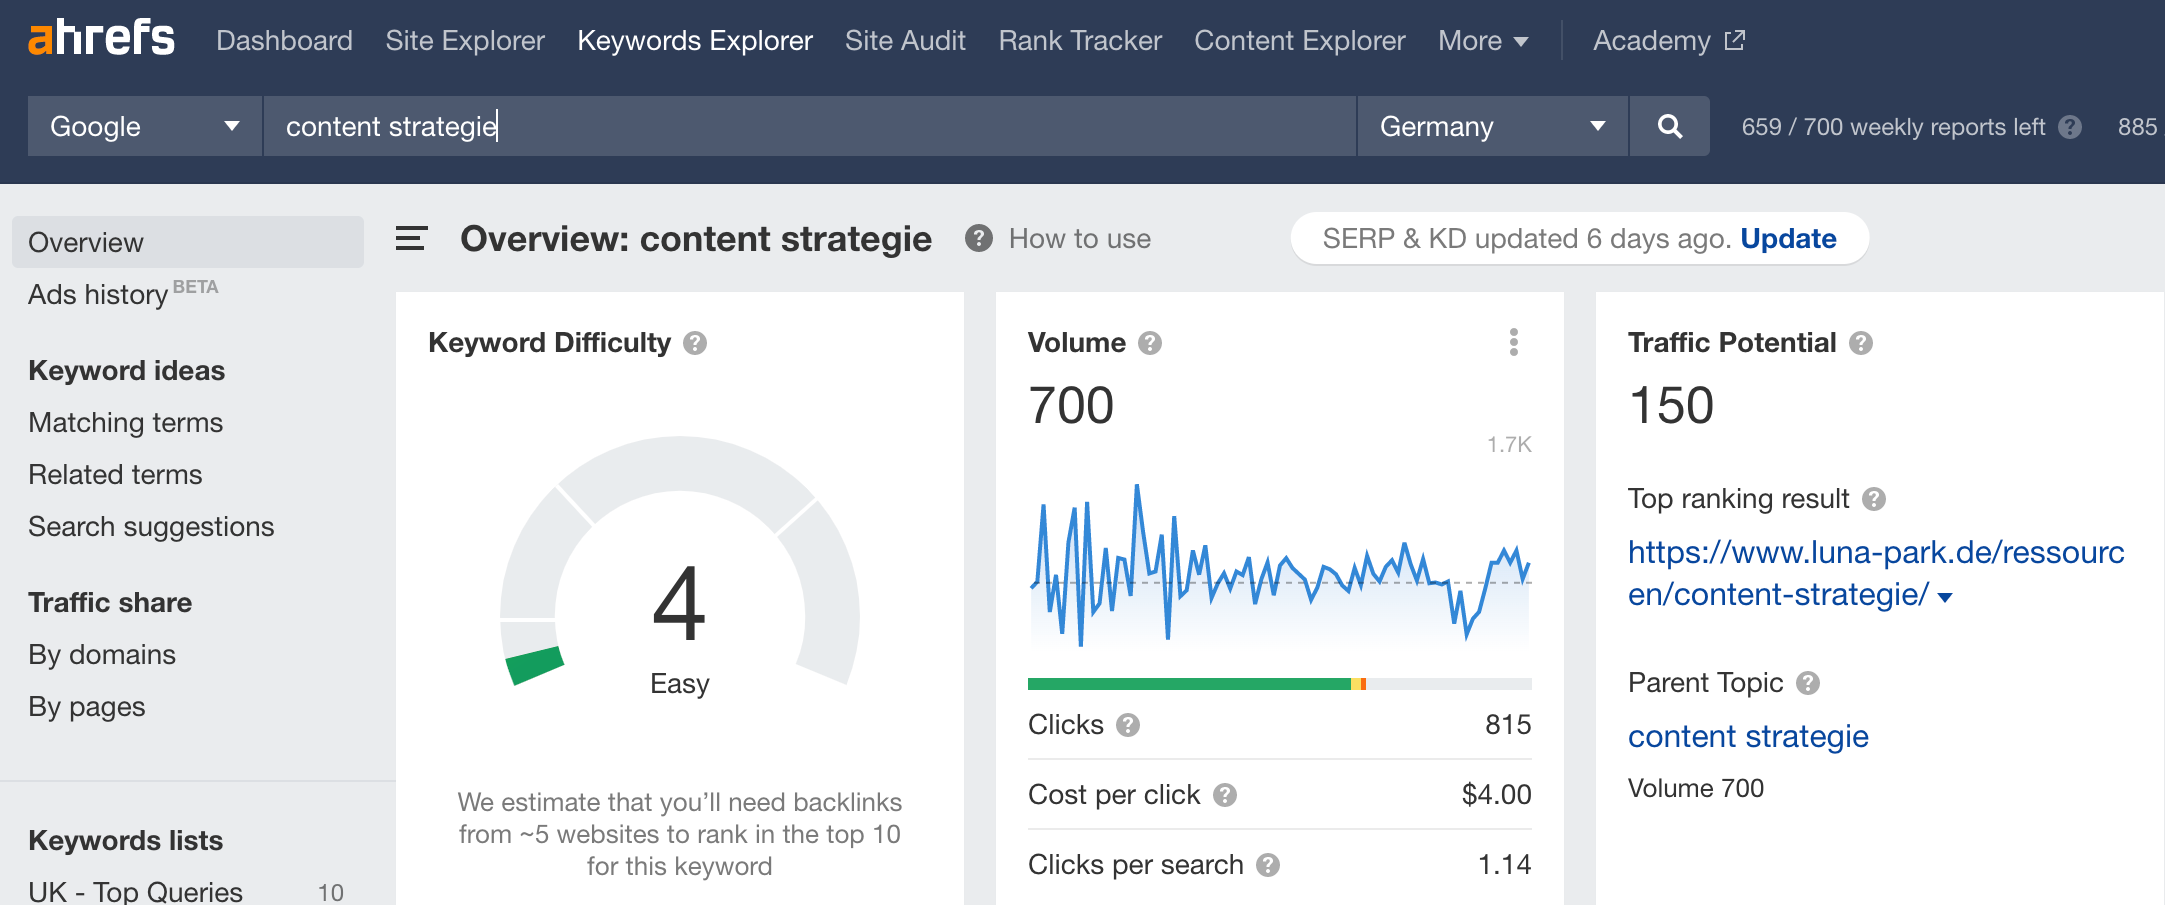Image resolution: width=2165 pixels, height=905 pixels.
Task: Open UK - Top Queries keyword list
Action: click(x=135, y=891)
